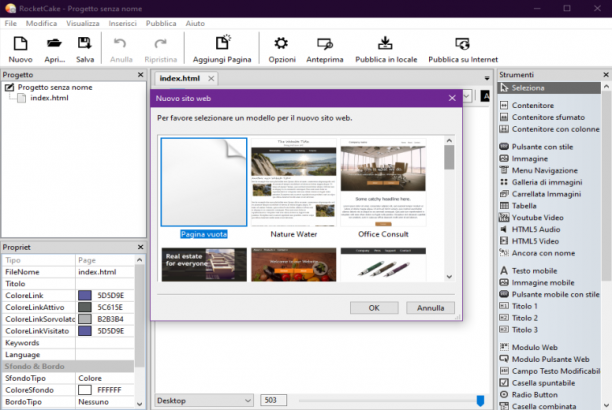Choose the Contenitore sfumato tool
This screenshot has width=612, height=410.
542,117
